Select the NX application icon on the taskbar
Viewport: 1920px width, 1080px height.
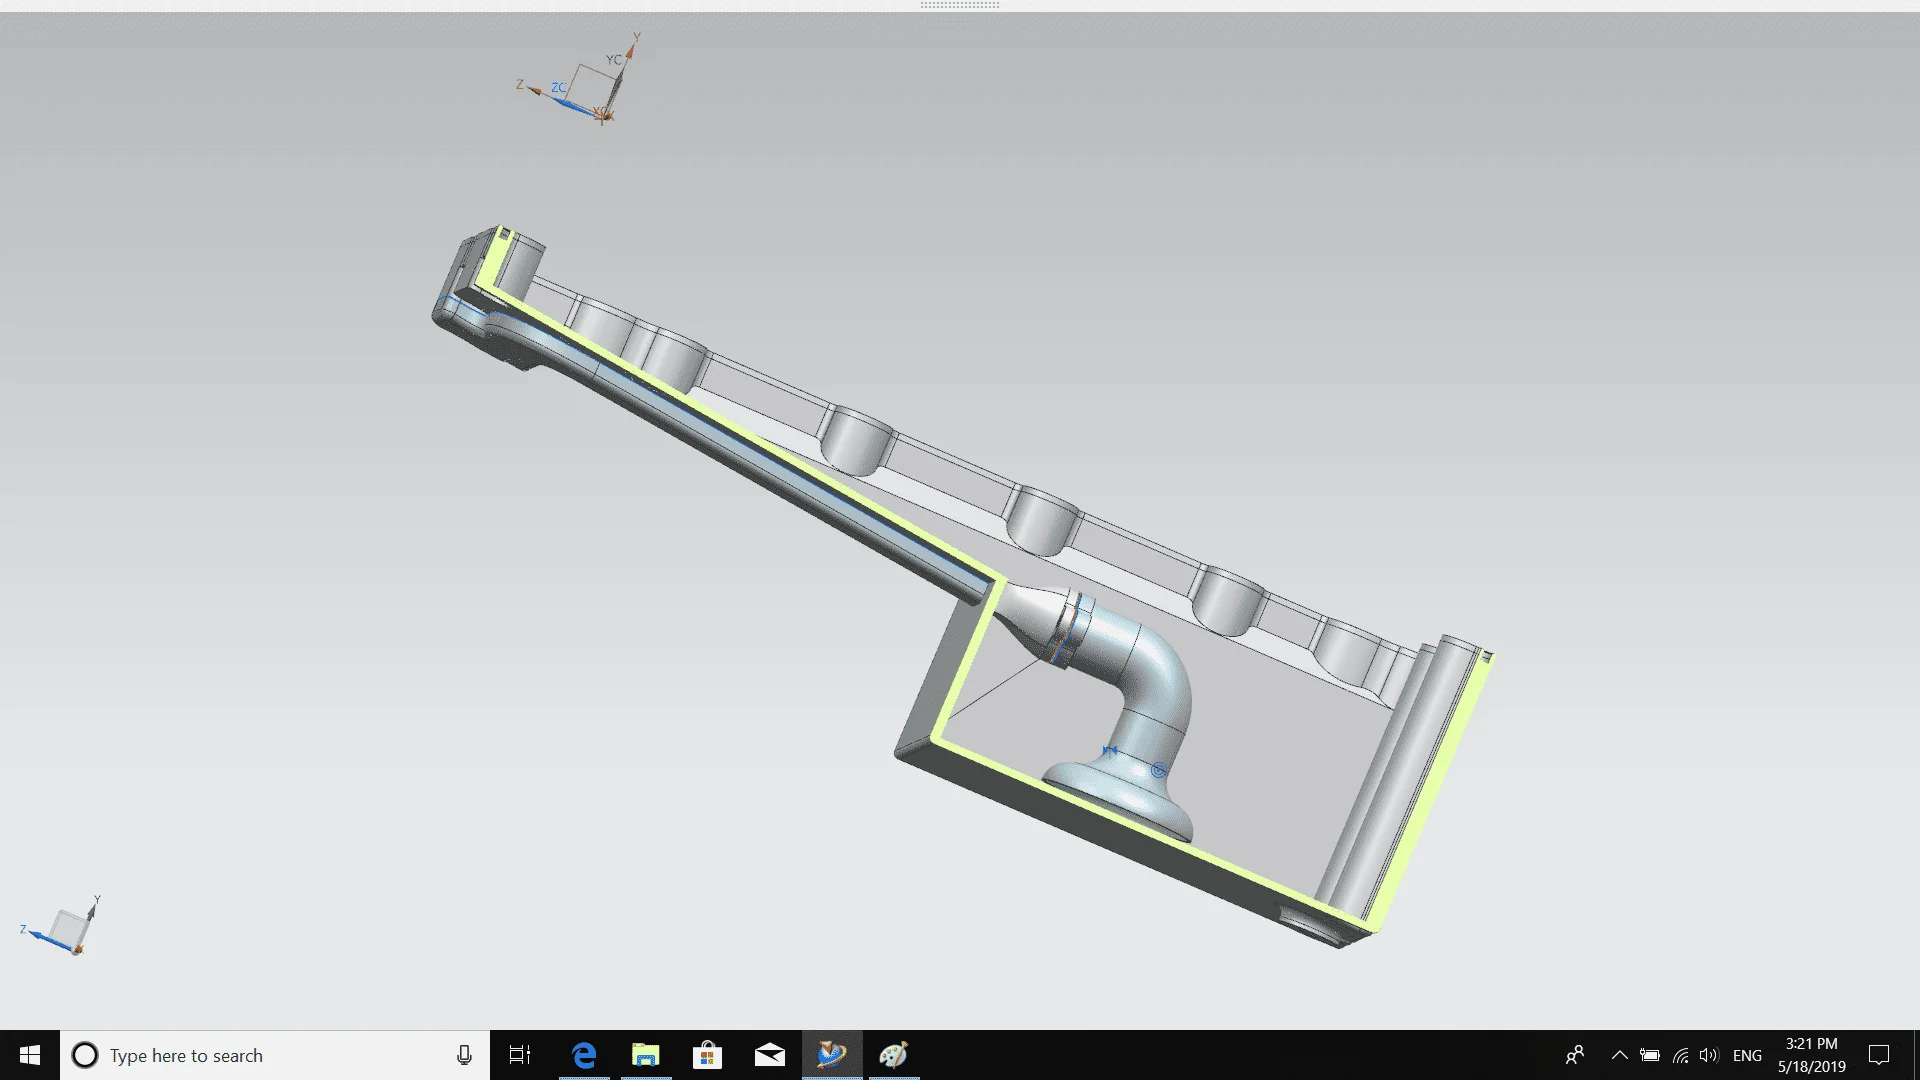tap(832, 1055)
